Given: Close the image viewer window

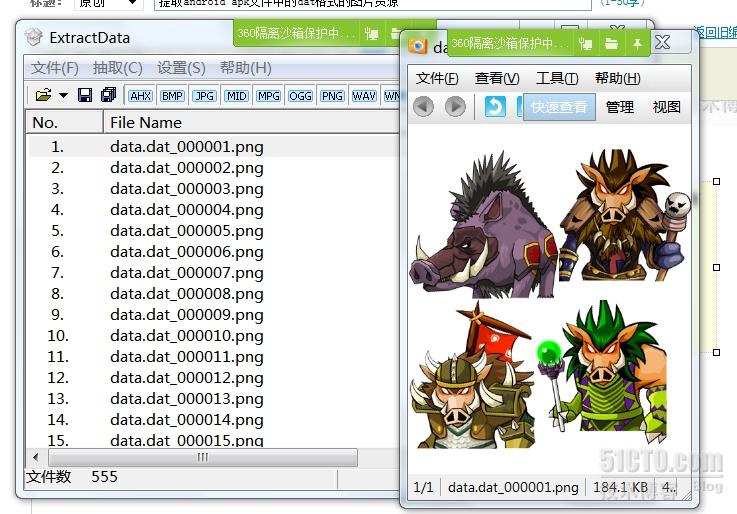Looking at the screenshot, I should 663,42.
